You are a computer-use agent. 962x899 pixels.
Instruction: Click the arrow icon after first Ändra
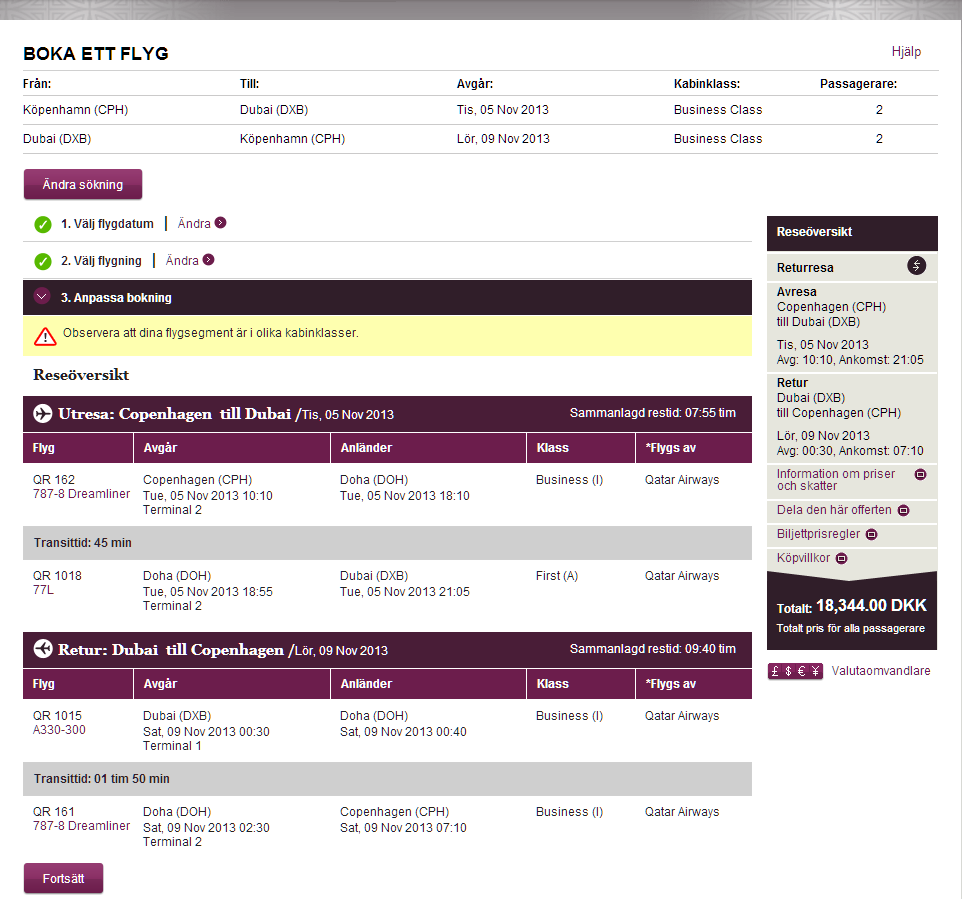pos(221,223)
